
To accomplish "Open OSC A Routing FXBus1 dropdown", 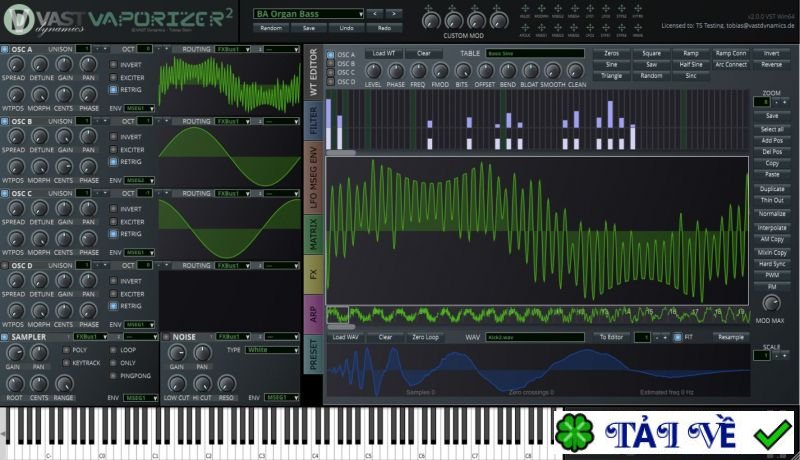I will coord(233,49).
